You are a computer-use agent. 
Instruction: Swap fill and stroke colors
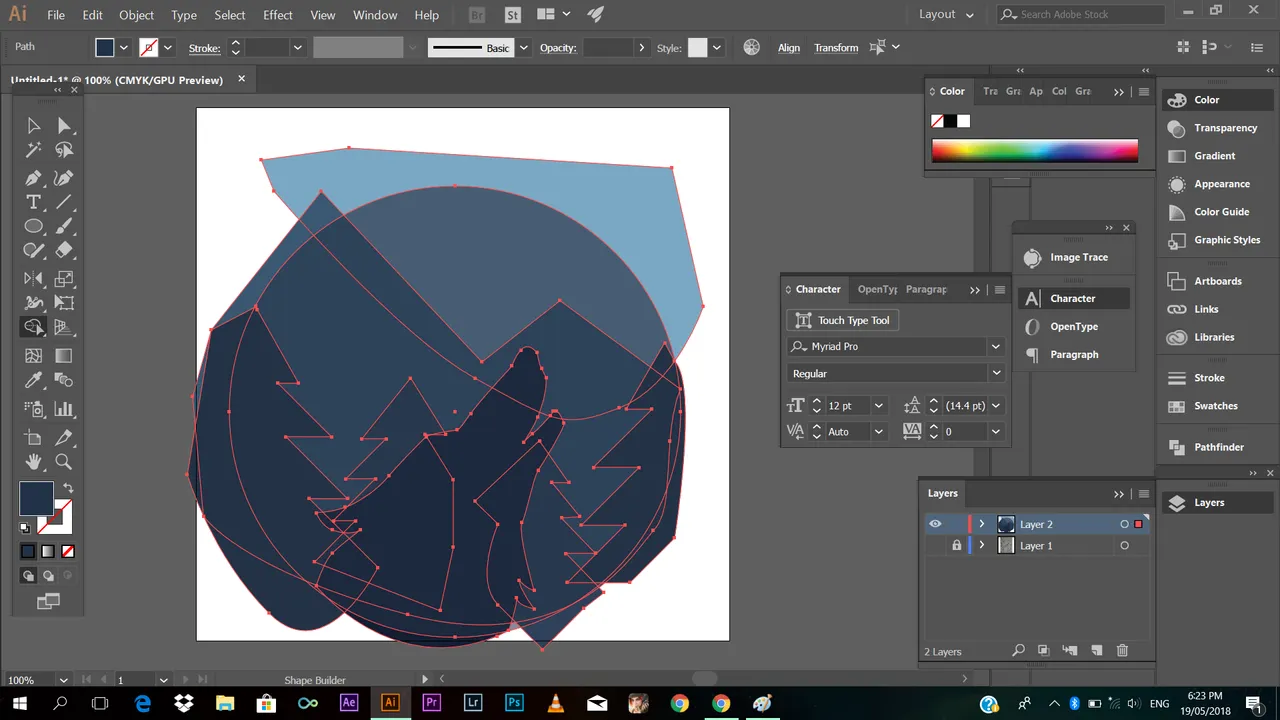coord(68,488)
